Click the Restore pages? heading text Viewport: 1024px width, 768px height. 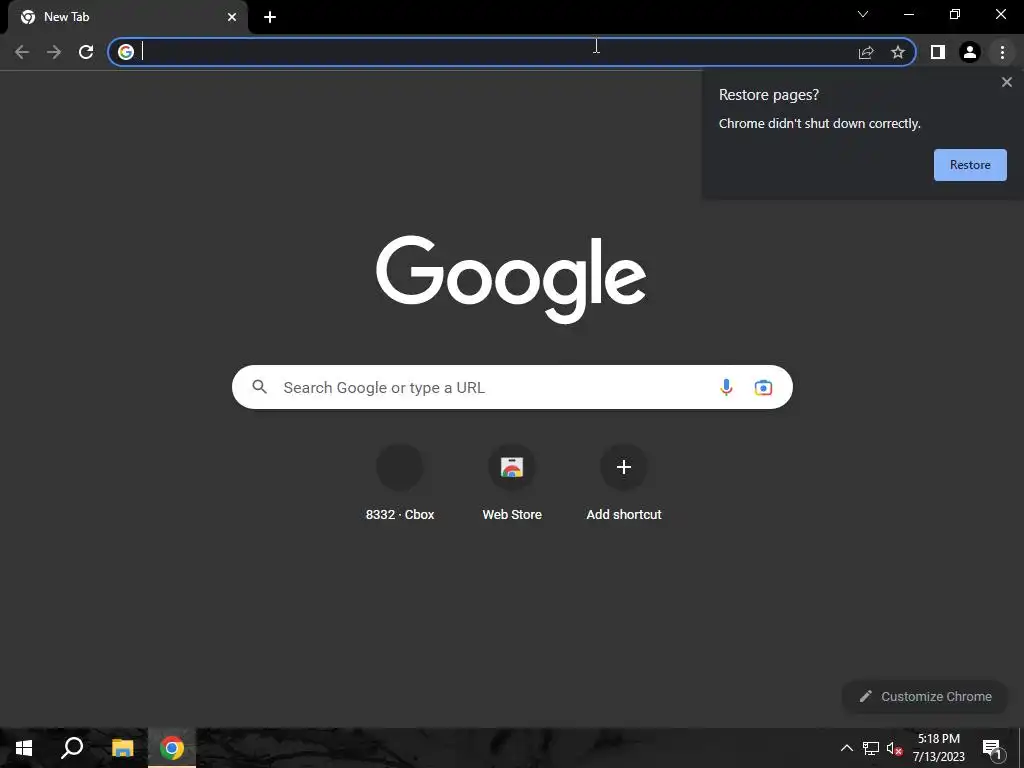769,95
